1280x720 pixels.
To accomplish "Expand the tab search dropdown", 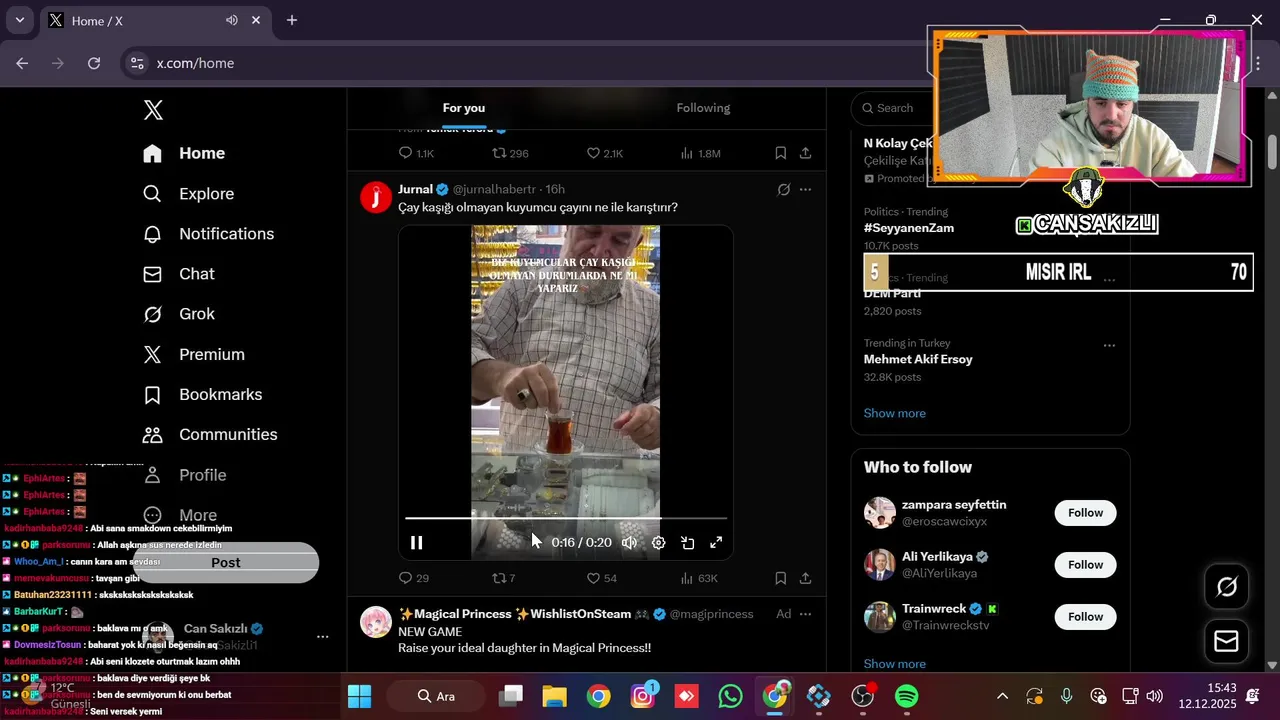I will (x=19, y=20).
